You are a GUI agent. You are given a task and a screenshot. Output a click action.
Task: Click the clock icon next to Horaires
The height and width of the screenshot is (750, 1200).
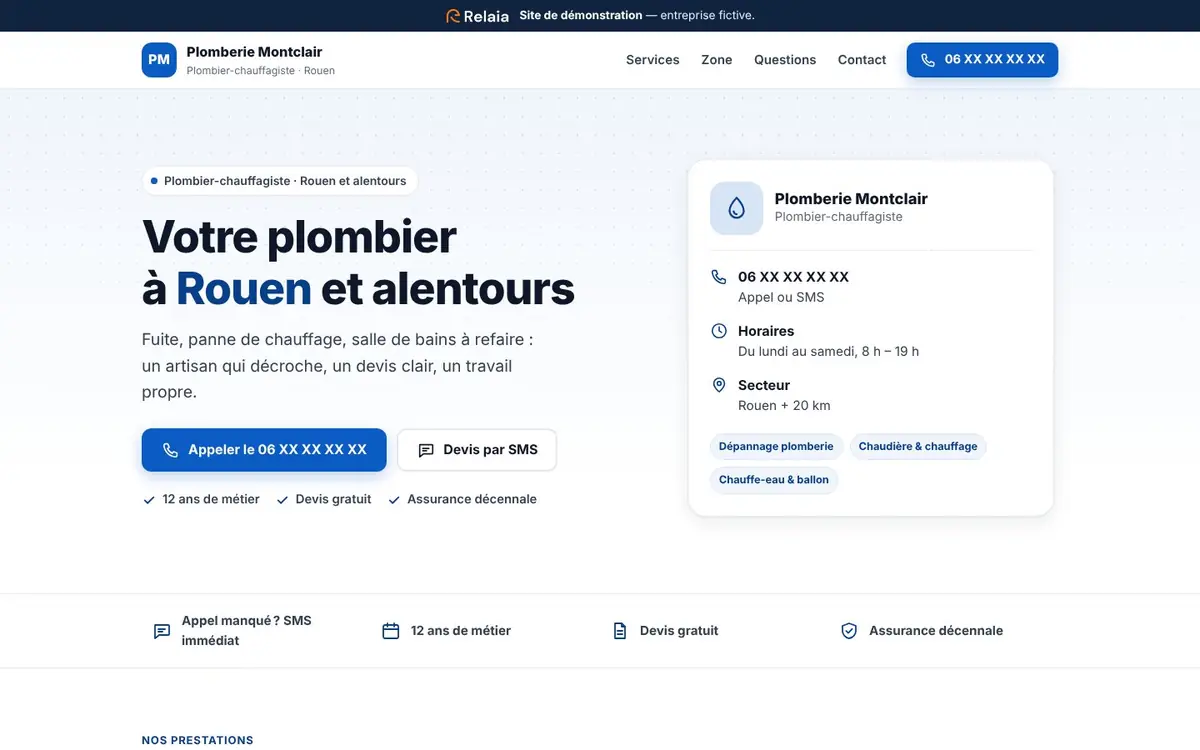pos(719,331)
